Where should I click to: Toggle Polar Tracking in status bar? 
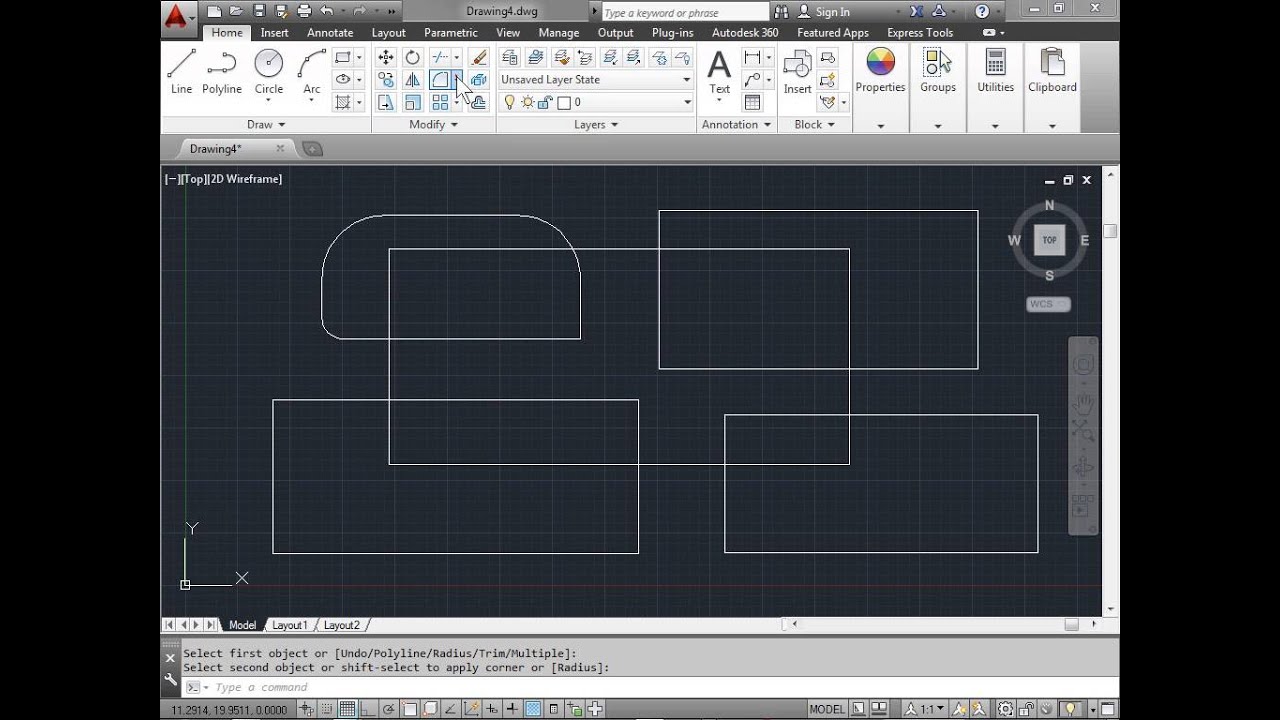click(388, 709)
